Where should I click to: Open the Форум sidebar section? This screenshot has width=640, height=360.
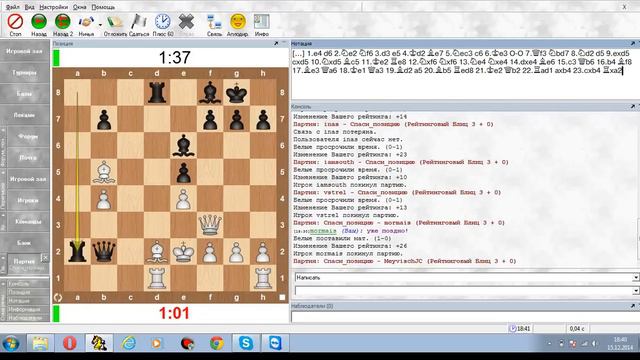[x=28, y=136]
